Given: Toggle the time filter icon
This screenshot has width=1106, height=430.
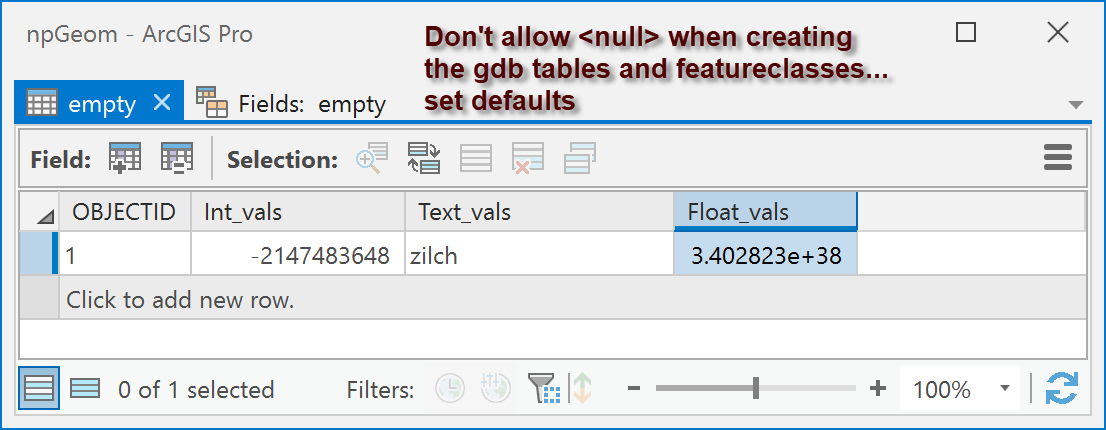Looking at the screenshot, I should pos(450,388).
